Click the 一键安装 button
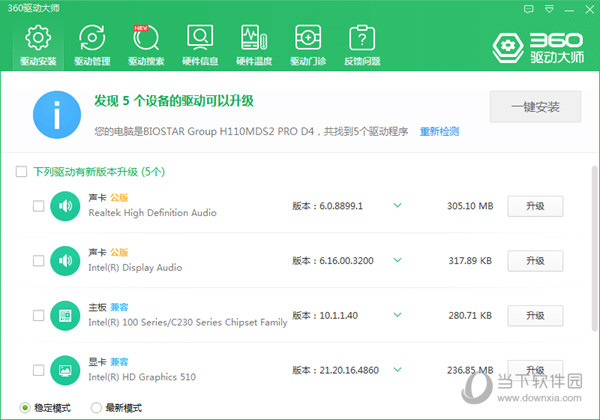This screenshot has width=600, height=420. coord(534,107)
